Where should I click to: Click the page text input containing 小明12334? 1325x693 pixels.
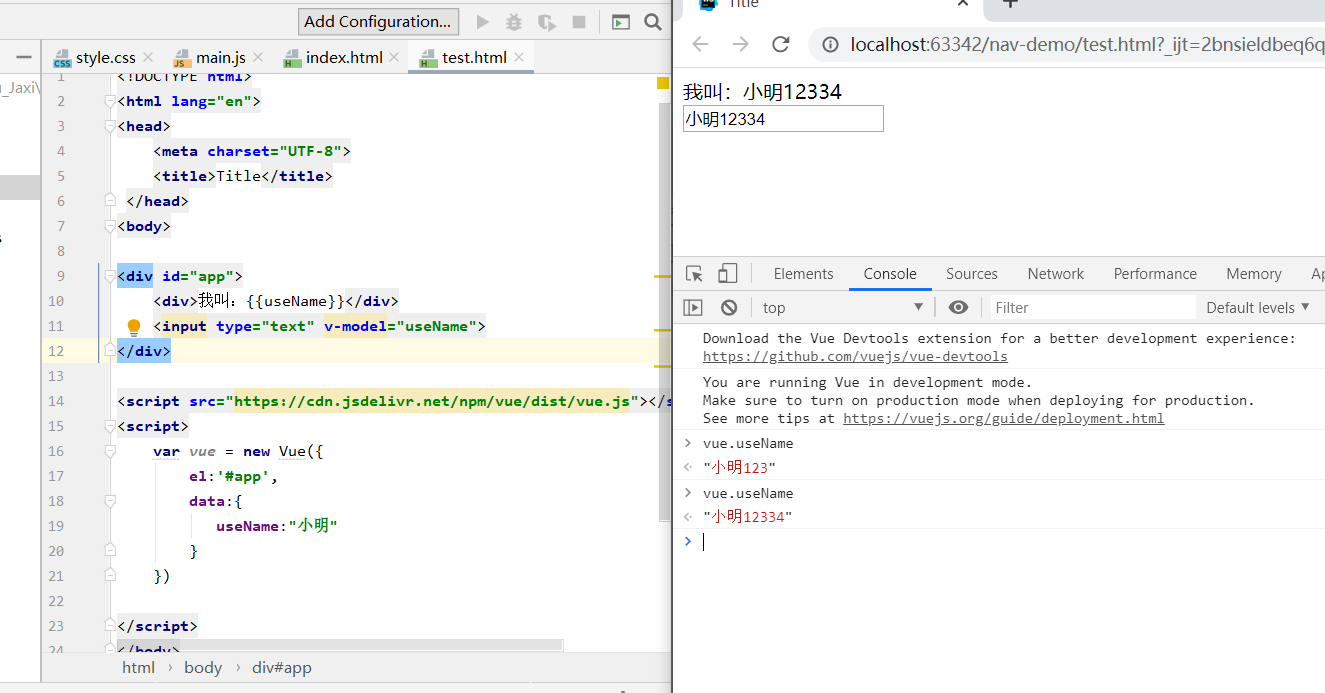click(x=783, y=119)
